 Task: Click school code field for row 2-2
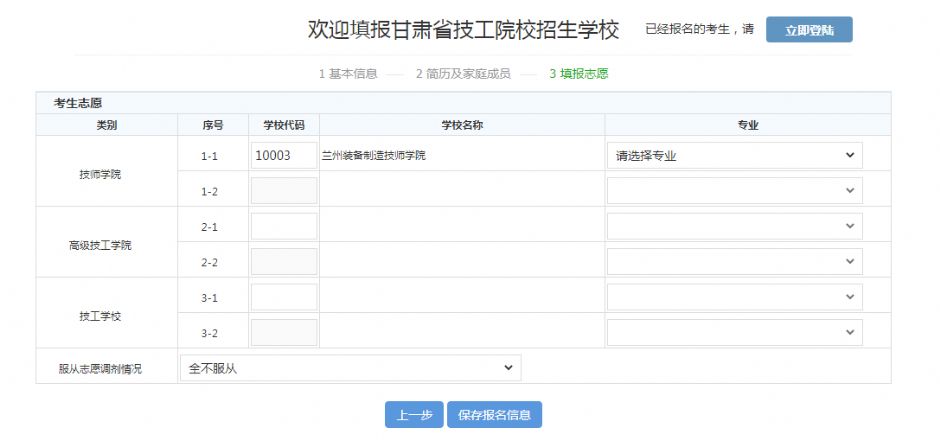pos(284,262)
